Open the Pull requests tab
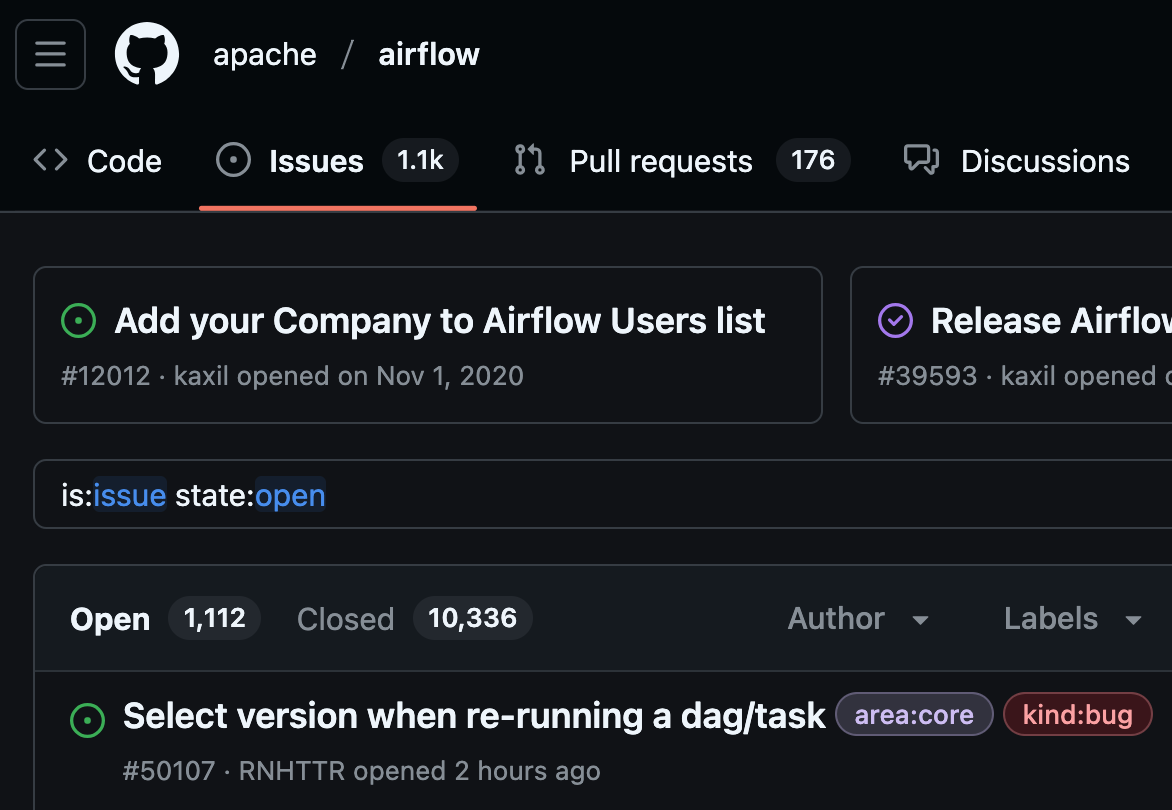This screenshot has width=1172, height=810. 660,161
